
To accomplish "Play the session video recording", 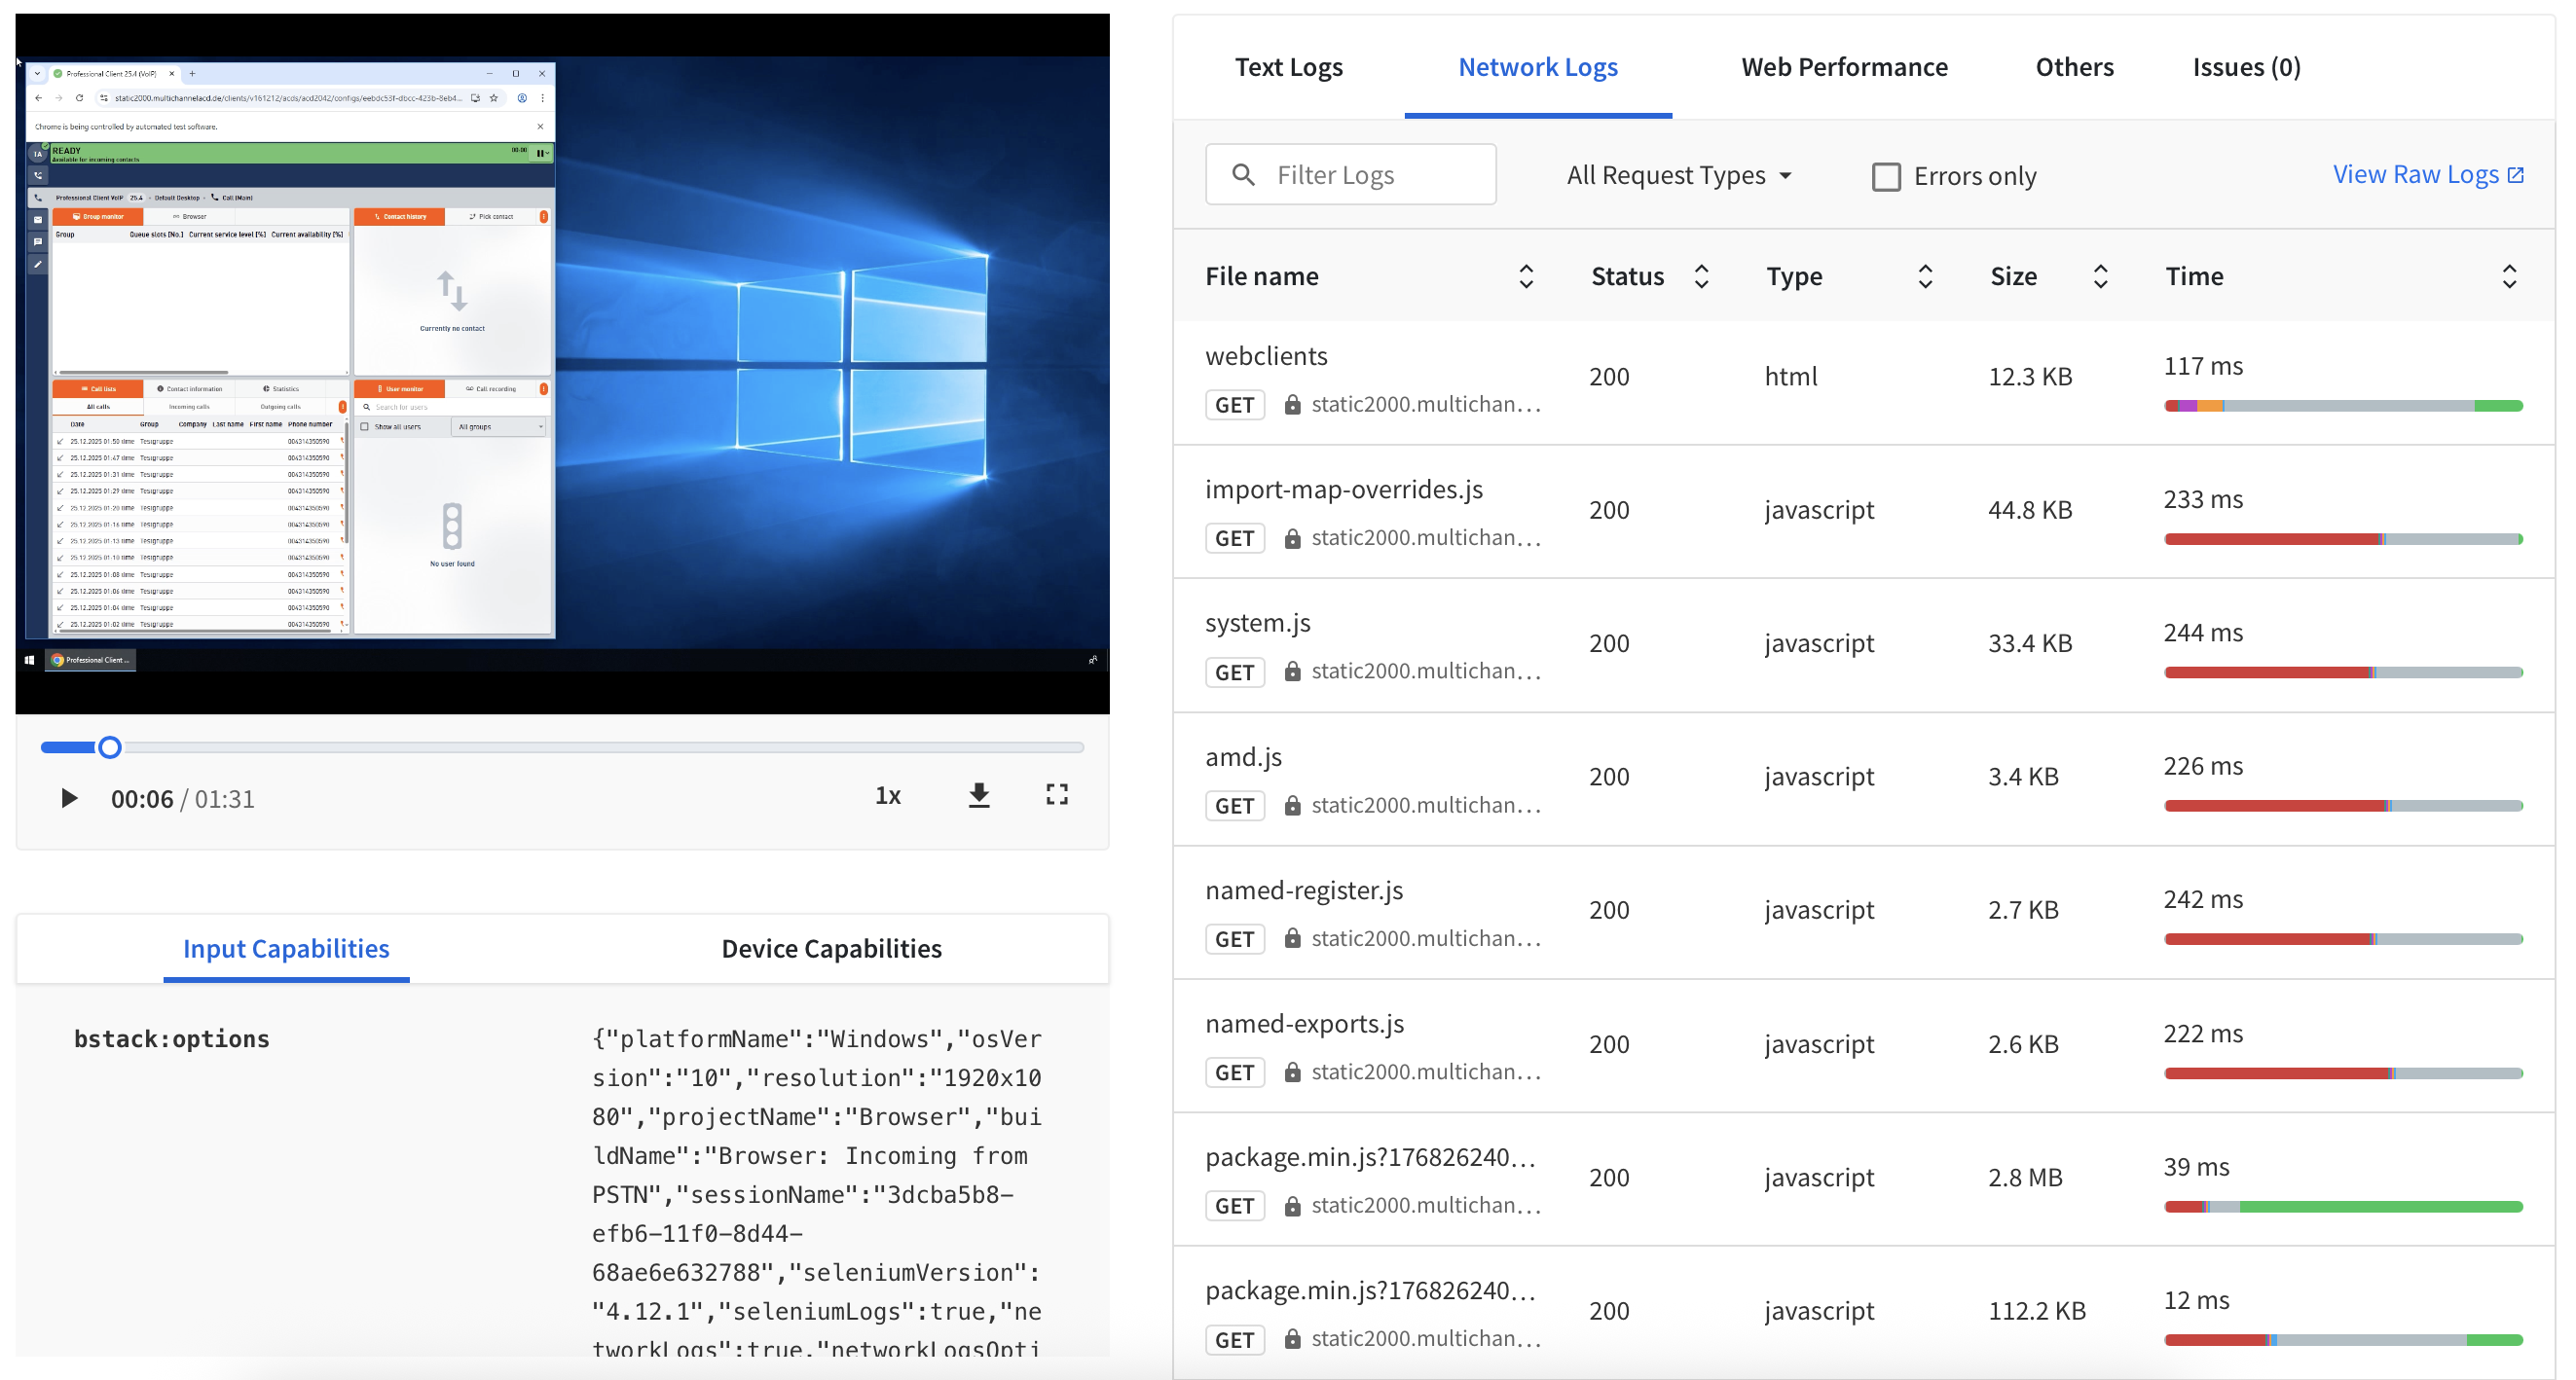I will point(68,798).
